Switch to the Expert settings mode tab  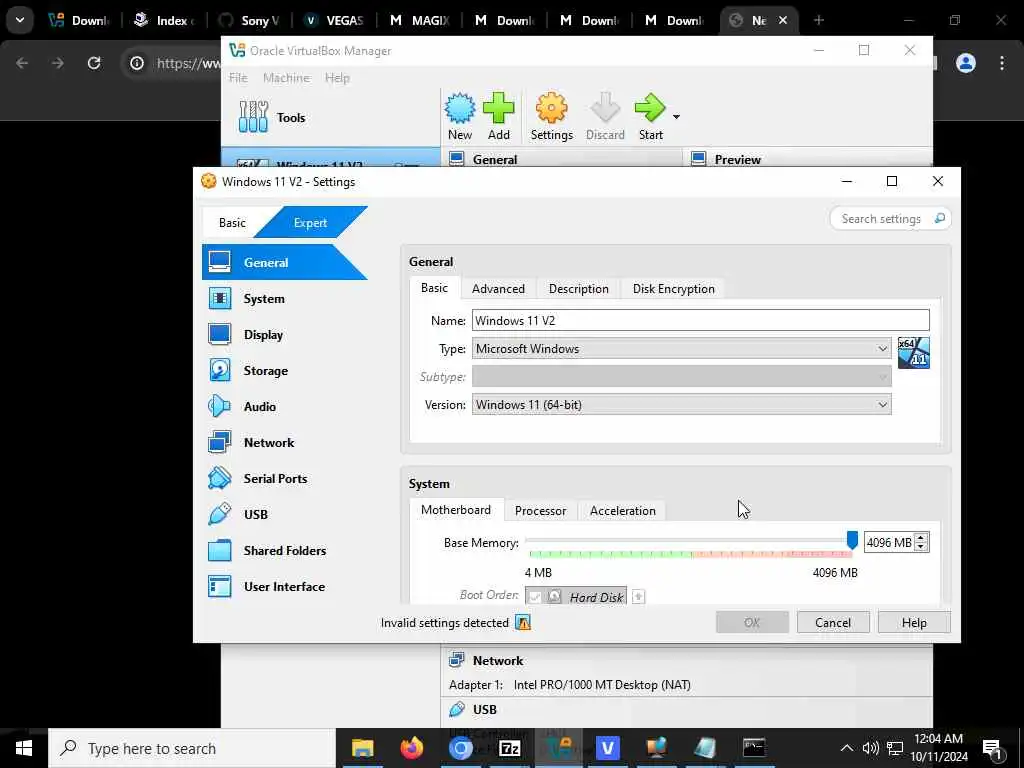[310, 223]
